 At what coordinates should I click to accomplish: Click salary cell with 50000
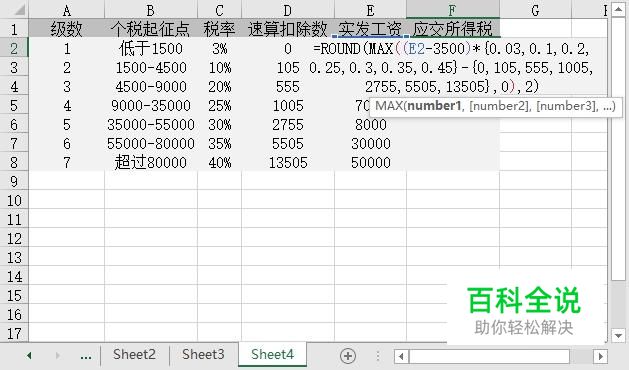pos(370,162)
